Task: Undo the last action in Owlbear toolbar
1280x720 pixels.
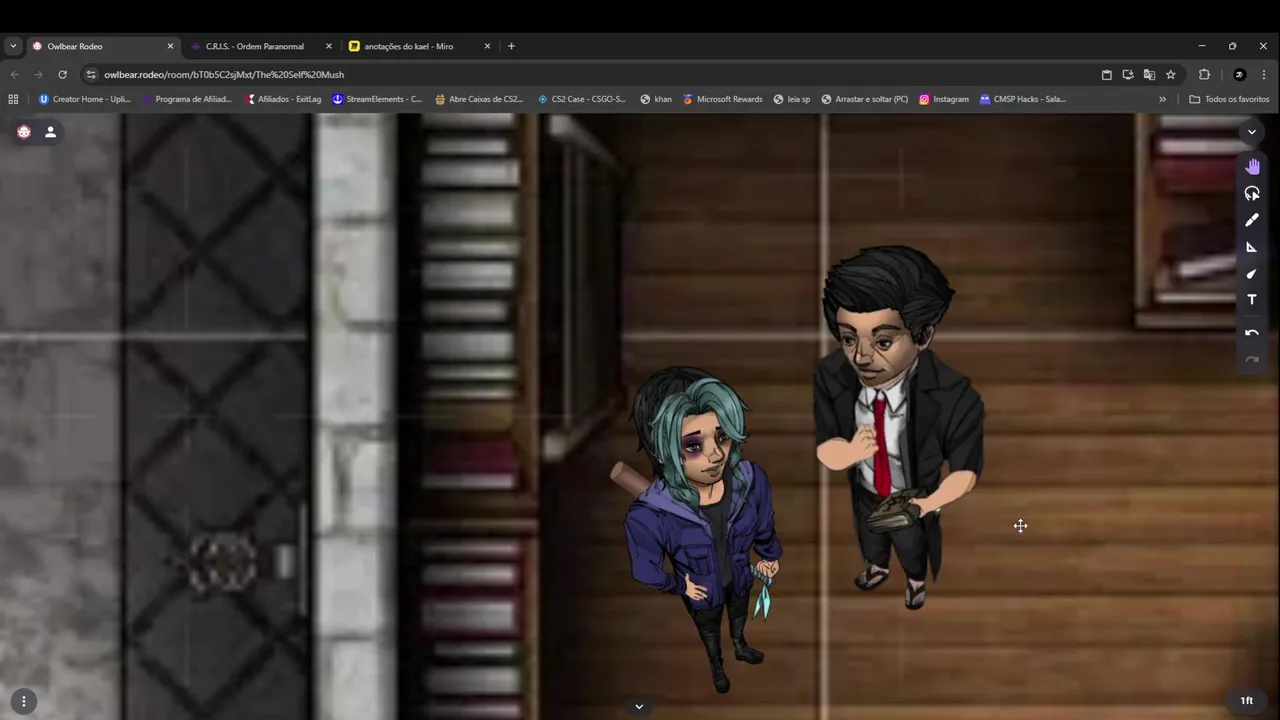Action: [x=1252, y=333]
